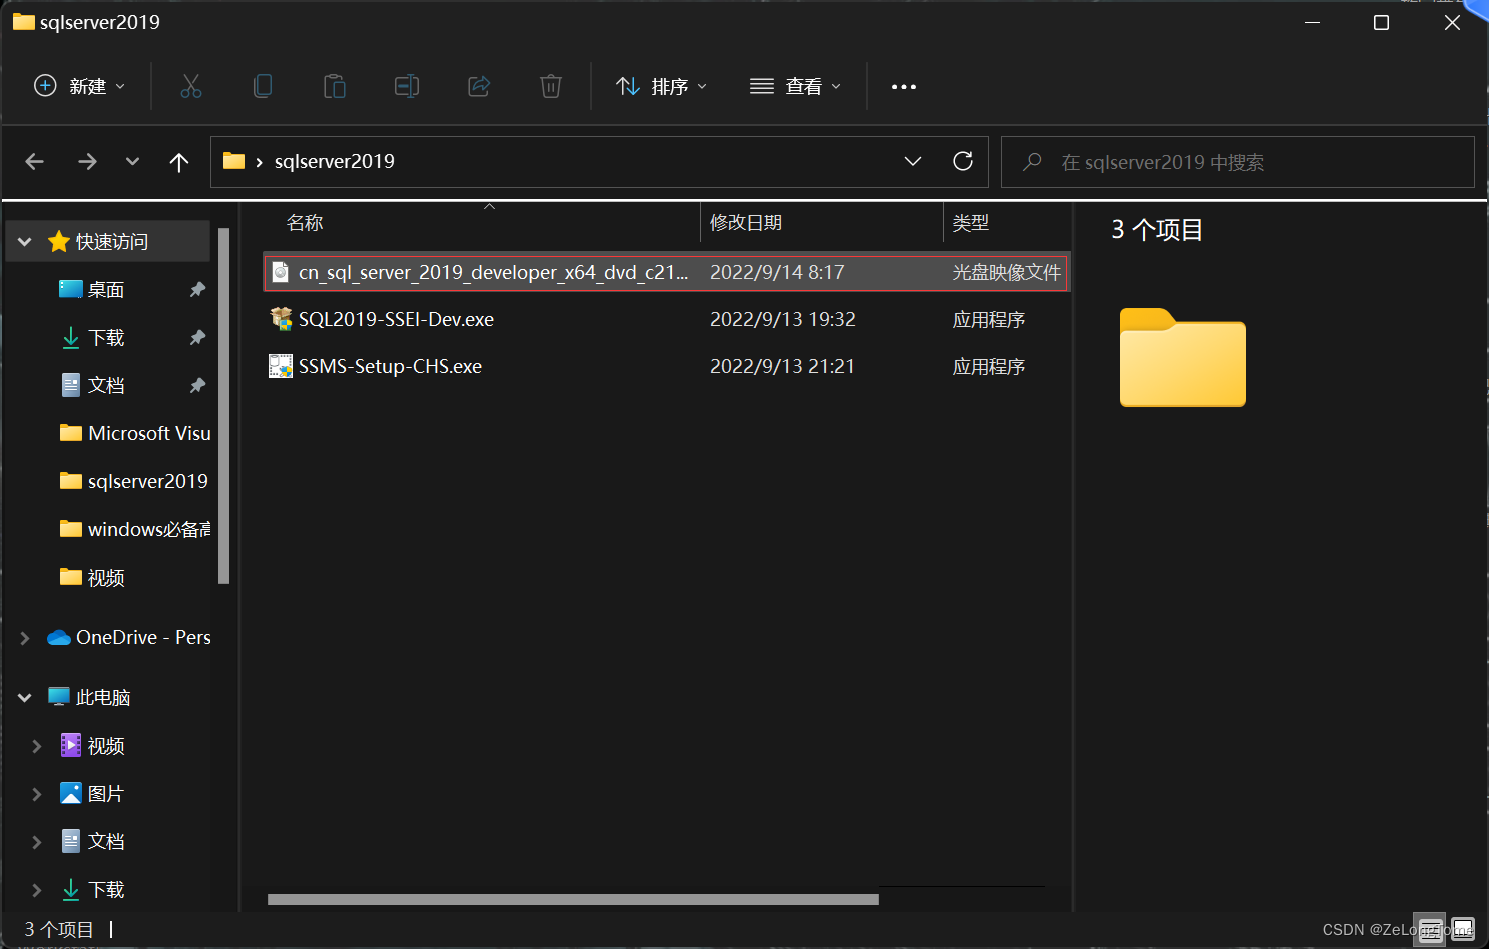The width and height of the screenshot is (1489, 949).
Task: Switch to large icons view in status bar
Action: [x=1463, y=930]
